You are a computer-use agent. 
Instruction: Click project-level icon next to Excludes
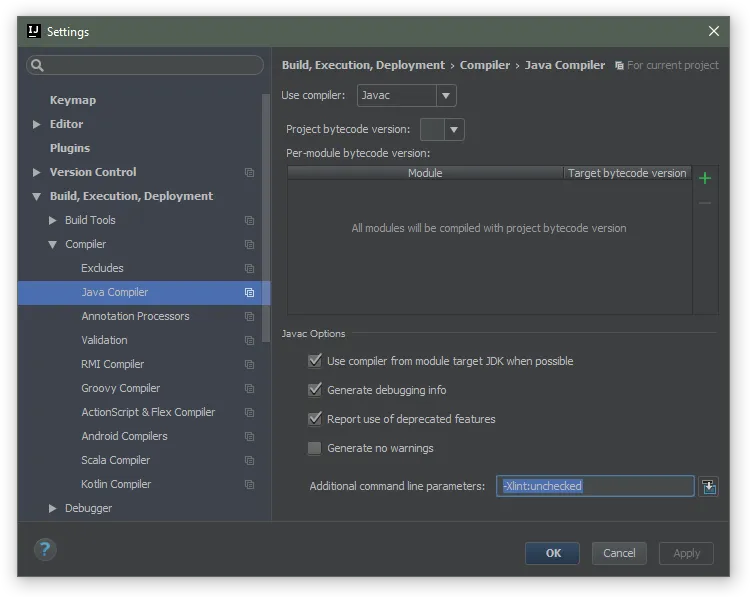pos(249,268)
